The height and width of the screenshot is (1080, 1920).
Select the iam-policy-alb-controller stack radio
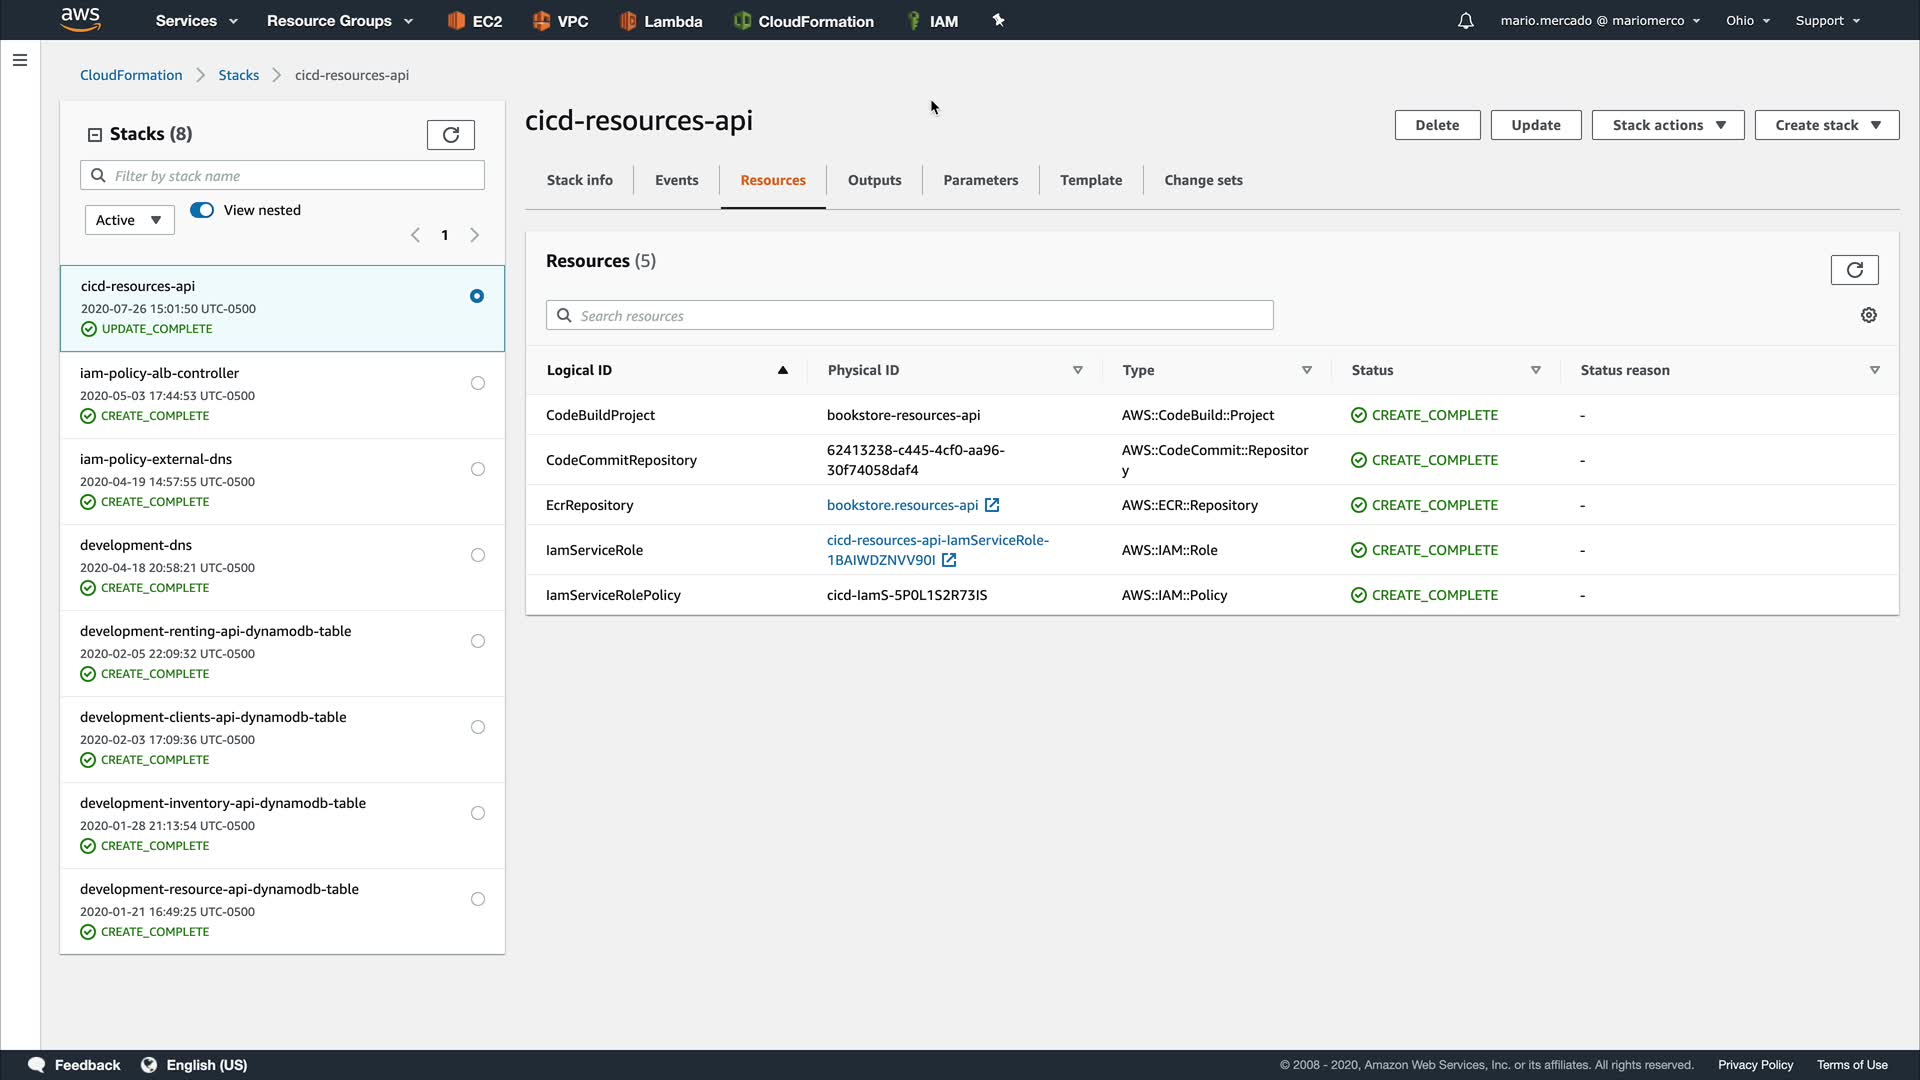click(x=478, y=383)
